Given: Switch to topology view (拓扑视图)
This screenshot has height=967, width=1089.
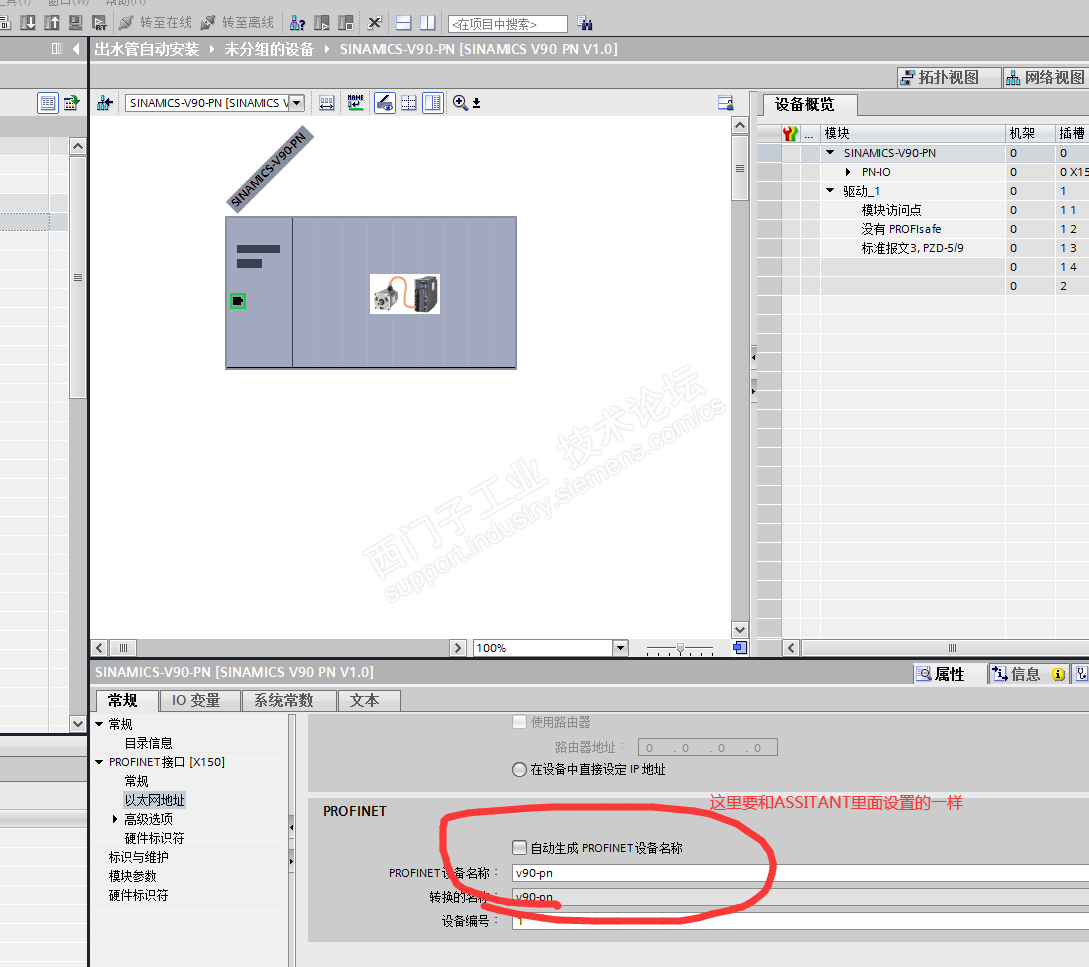Looking at the screenshot, I should 949,77.
